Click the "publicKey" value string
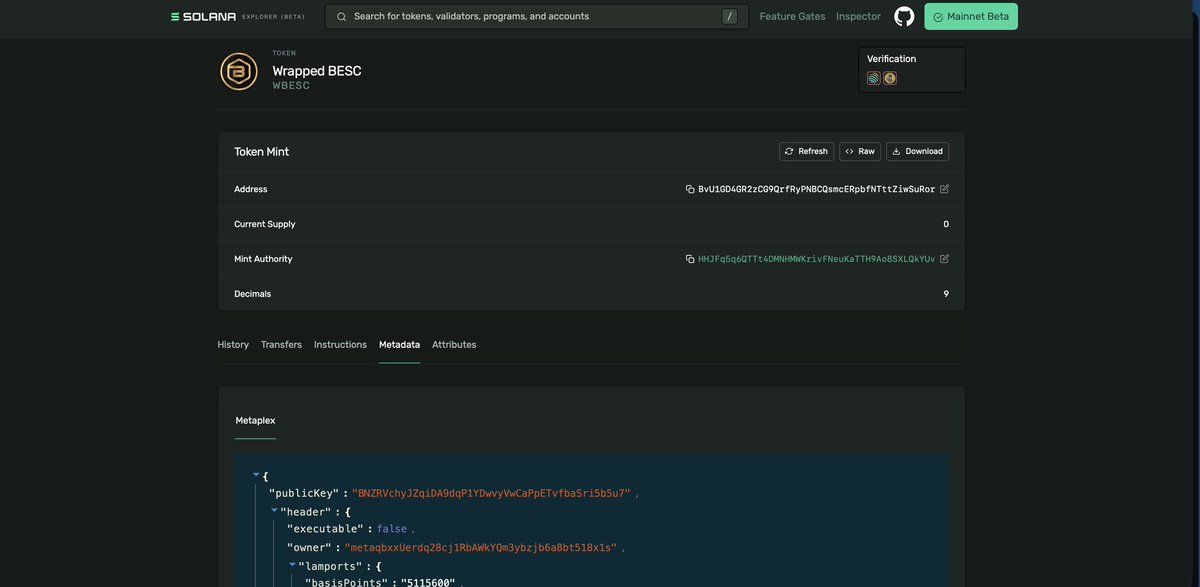The image size is (1200, 587). tap(491, 494)
